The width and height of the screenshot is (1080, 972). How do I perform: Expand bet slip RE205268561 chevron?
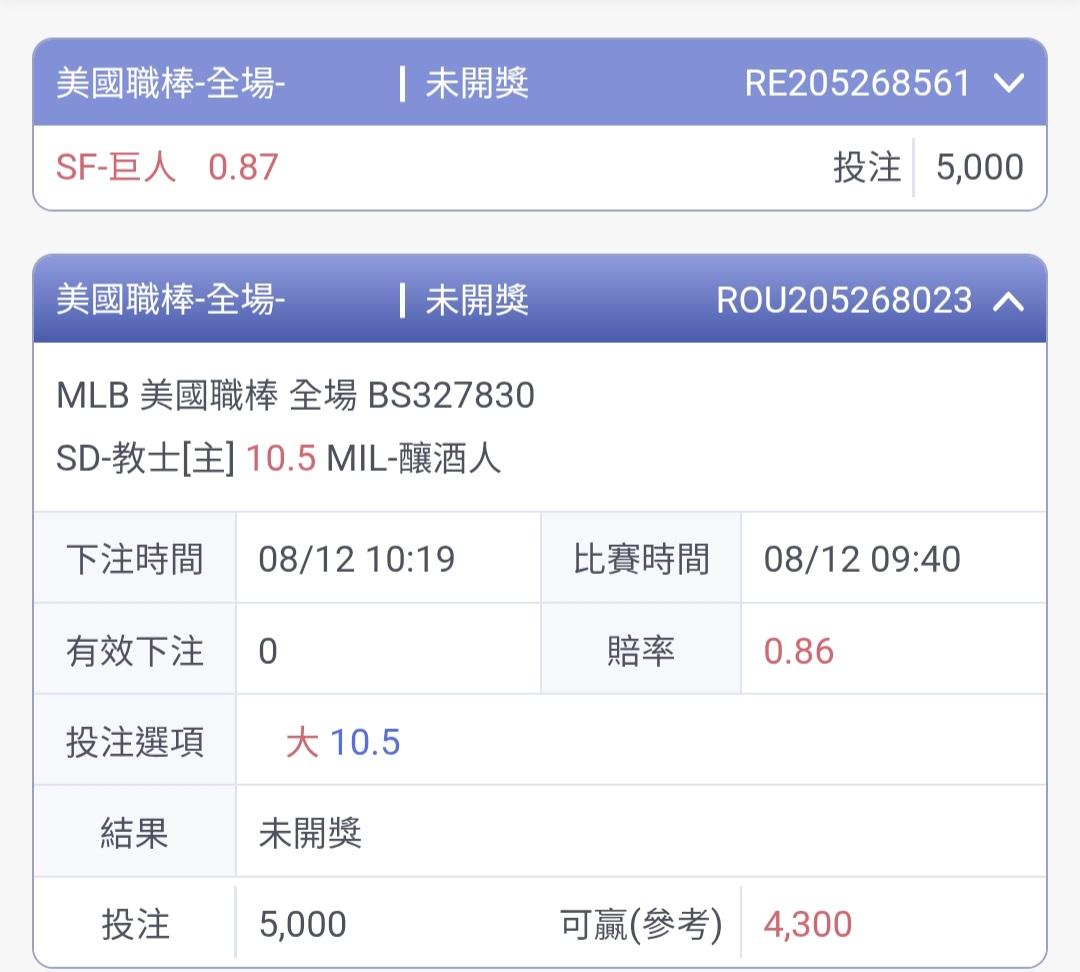[x=1009, y=83]
